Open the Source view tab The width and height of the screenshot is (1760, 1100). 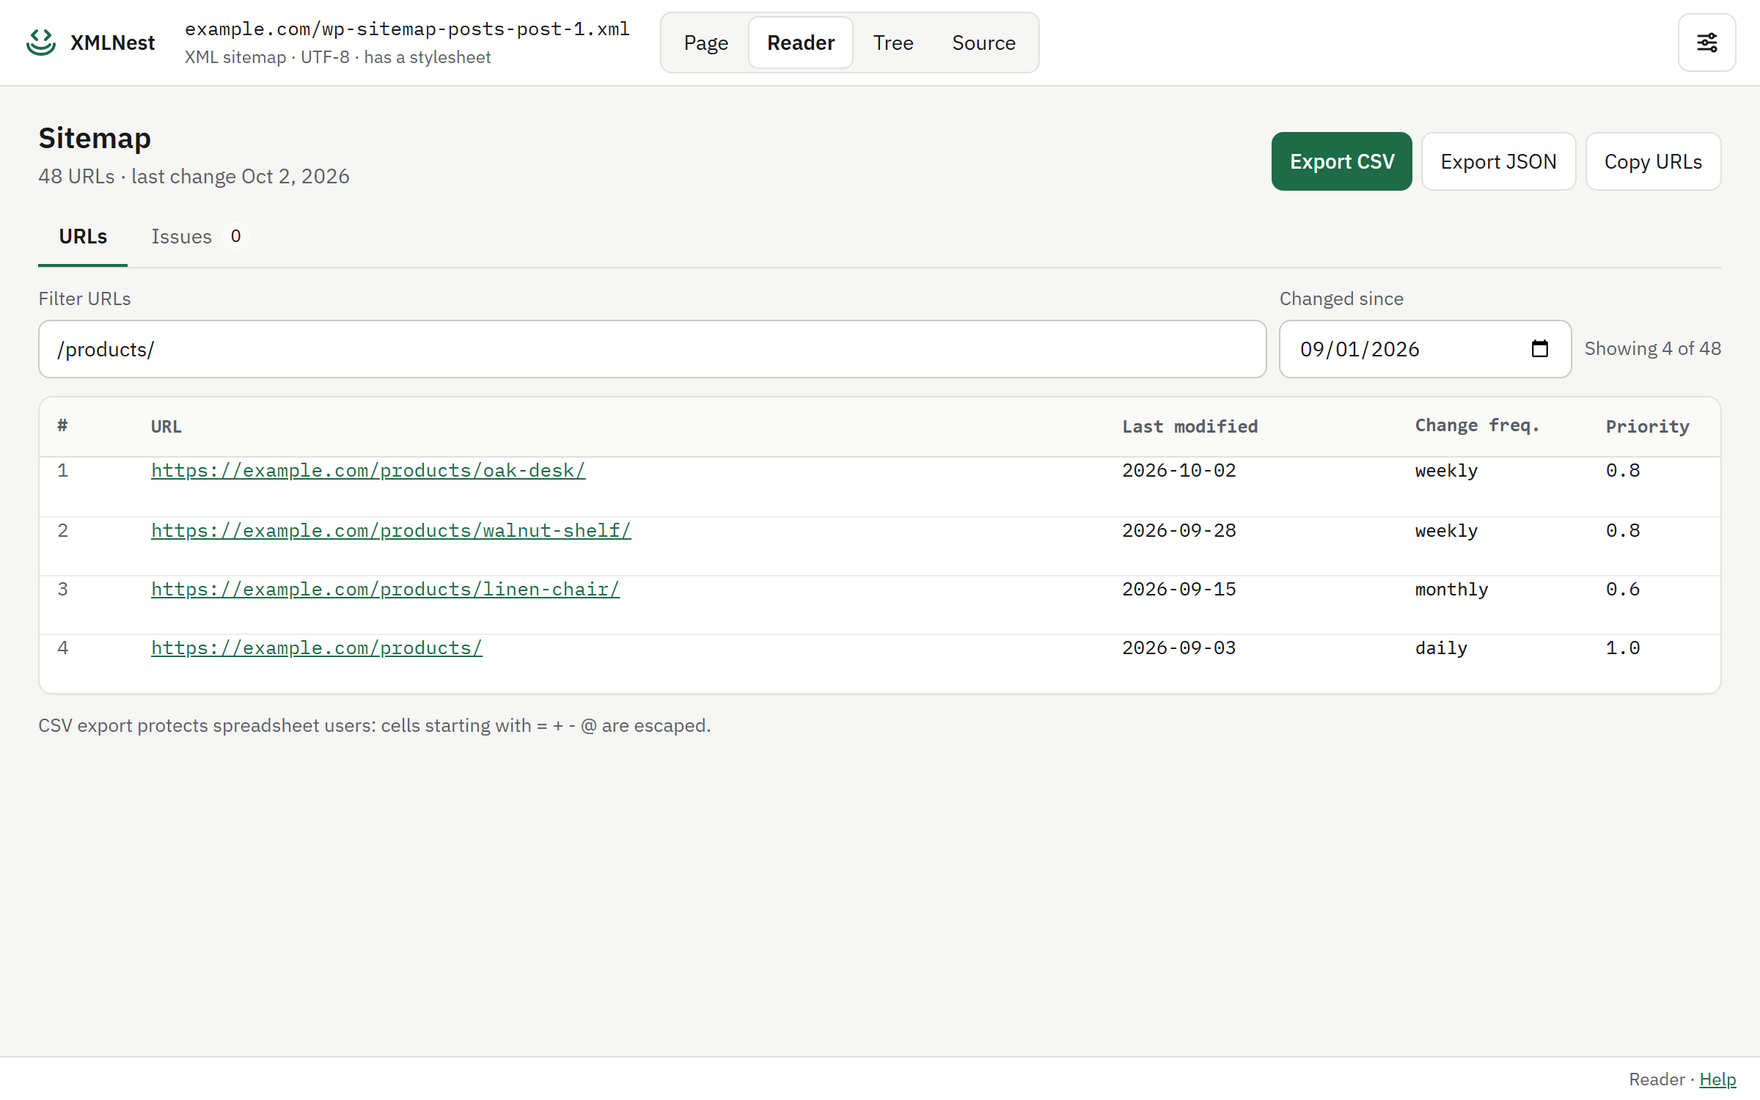point(984,42)
